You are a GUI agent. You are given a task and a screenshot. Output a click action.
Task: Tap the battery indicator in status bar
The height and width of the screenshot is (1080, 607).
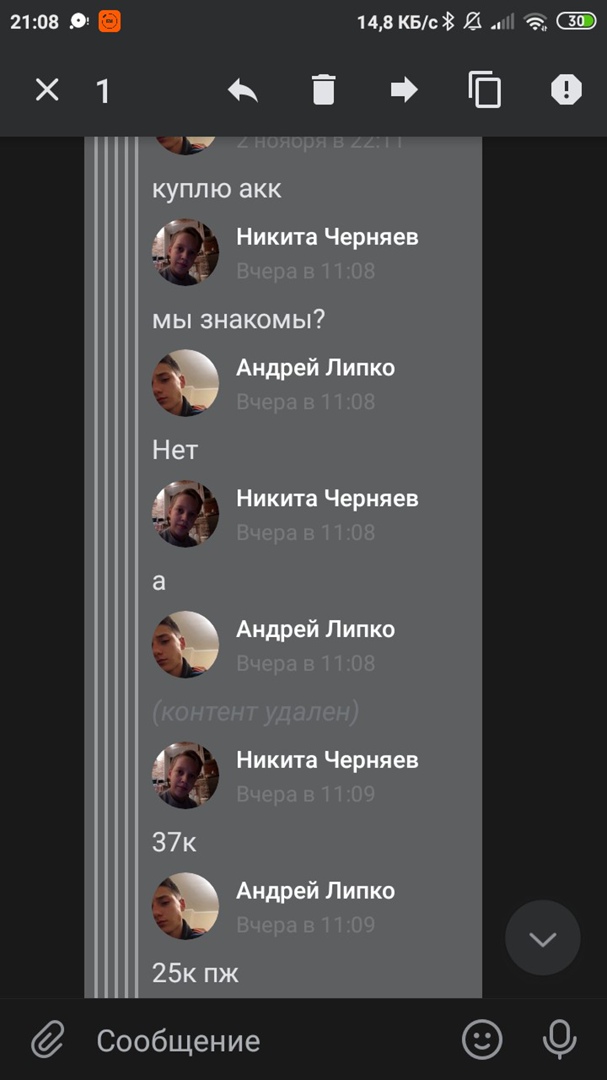(x=576, y=21)
